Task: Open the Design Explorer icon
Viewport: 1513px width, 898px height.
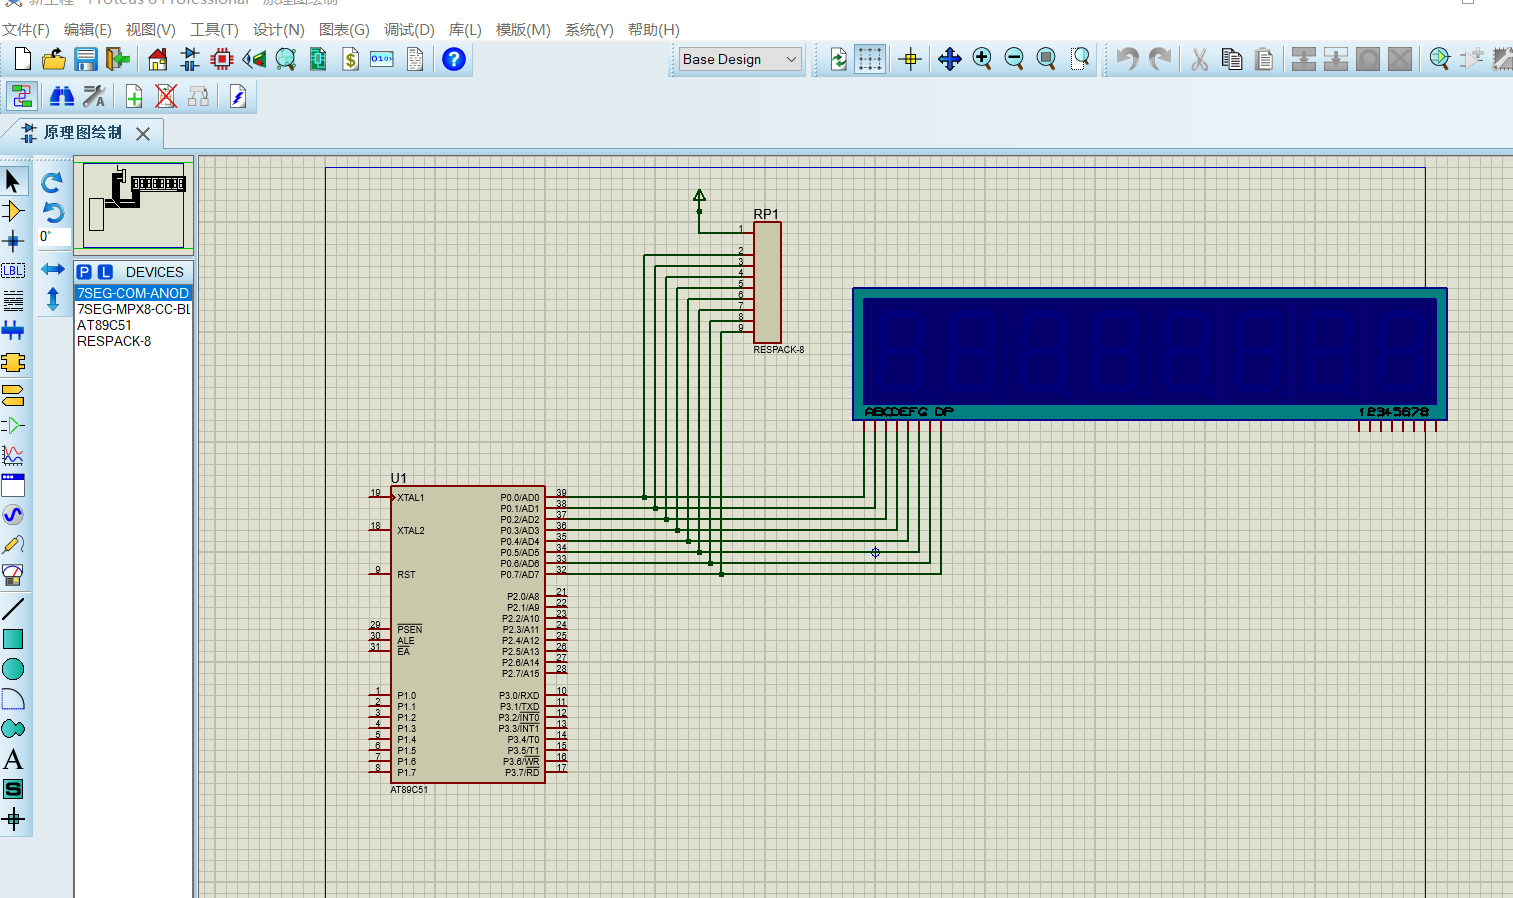Action: pos(318,59)
